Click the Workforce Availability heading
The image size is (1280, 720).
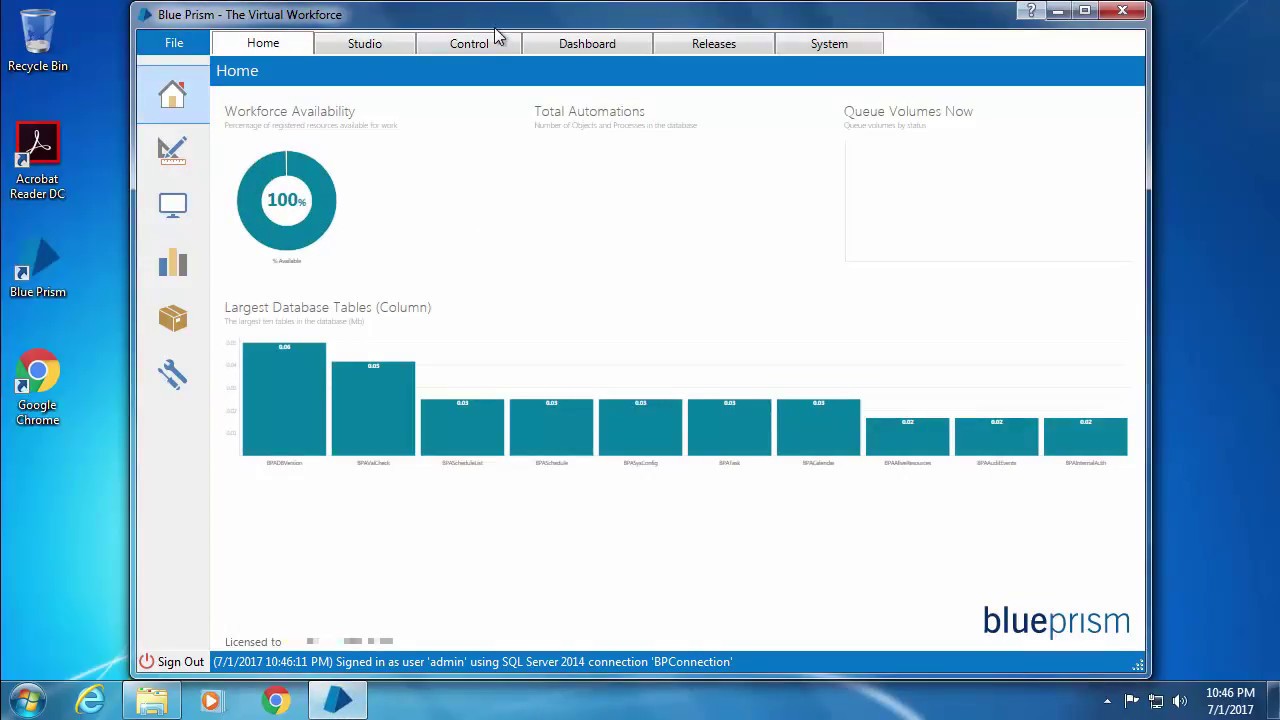point(290,111)
